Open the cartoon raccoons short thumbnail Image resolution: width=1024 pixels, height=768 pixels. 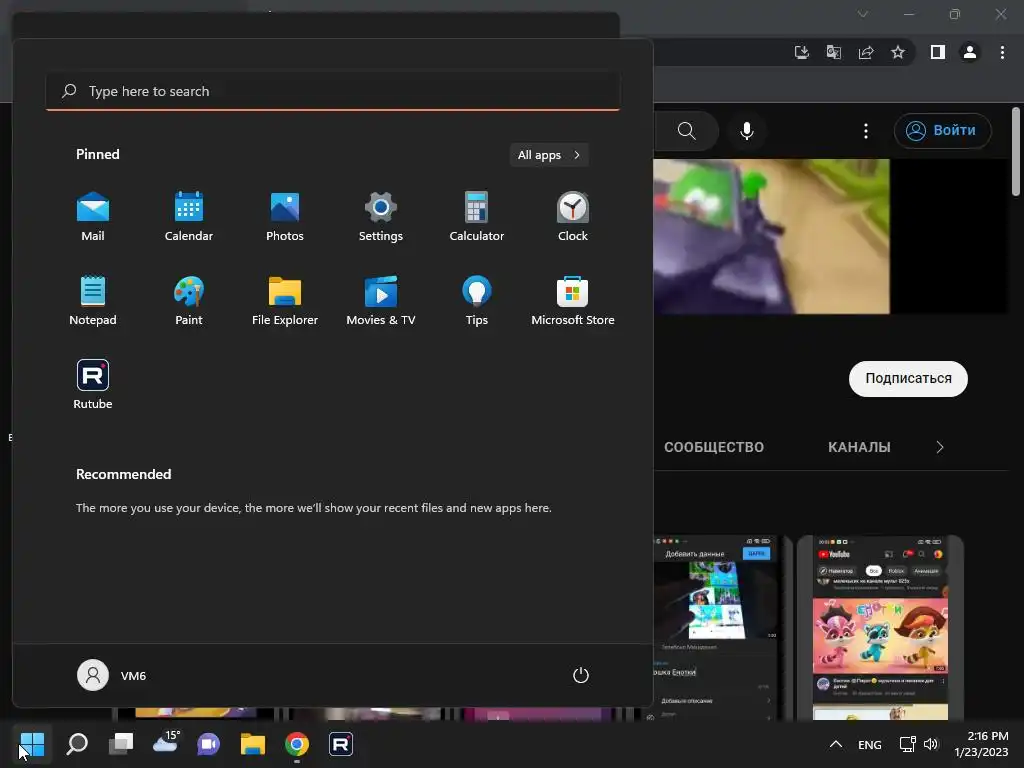click(x=880, y=627)
